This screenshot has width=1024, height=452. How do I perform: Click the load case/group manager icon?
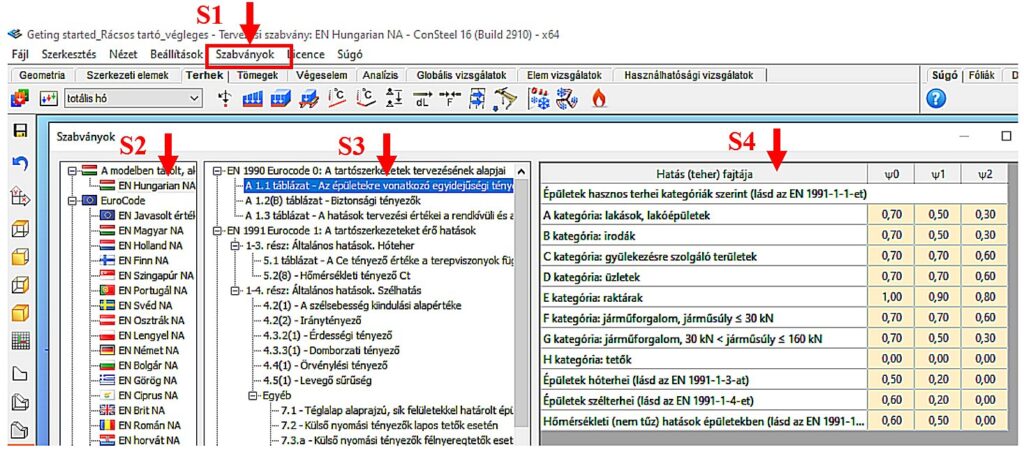20,99
